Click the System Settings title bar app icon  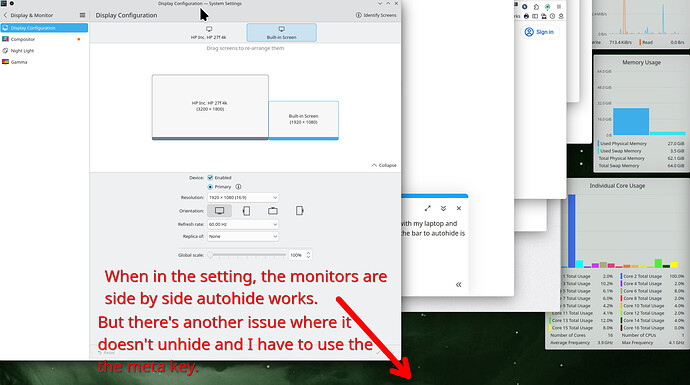coord(4,3)
